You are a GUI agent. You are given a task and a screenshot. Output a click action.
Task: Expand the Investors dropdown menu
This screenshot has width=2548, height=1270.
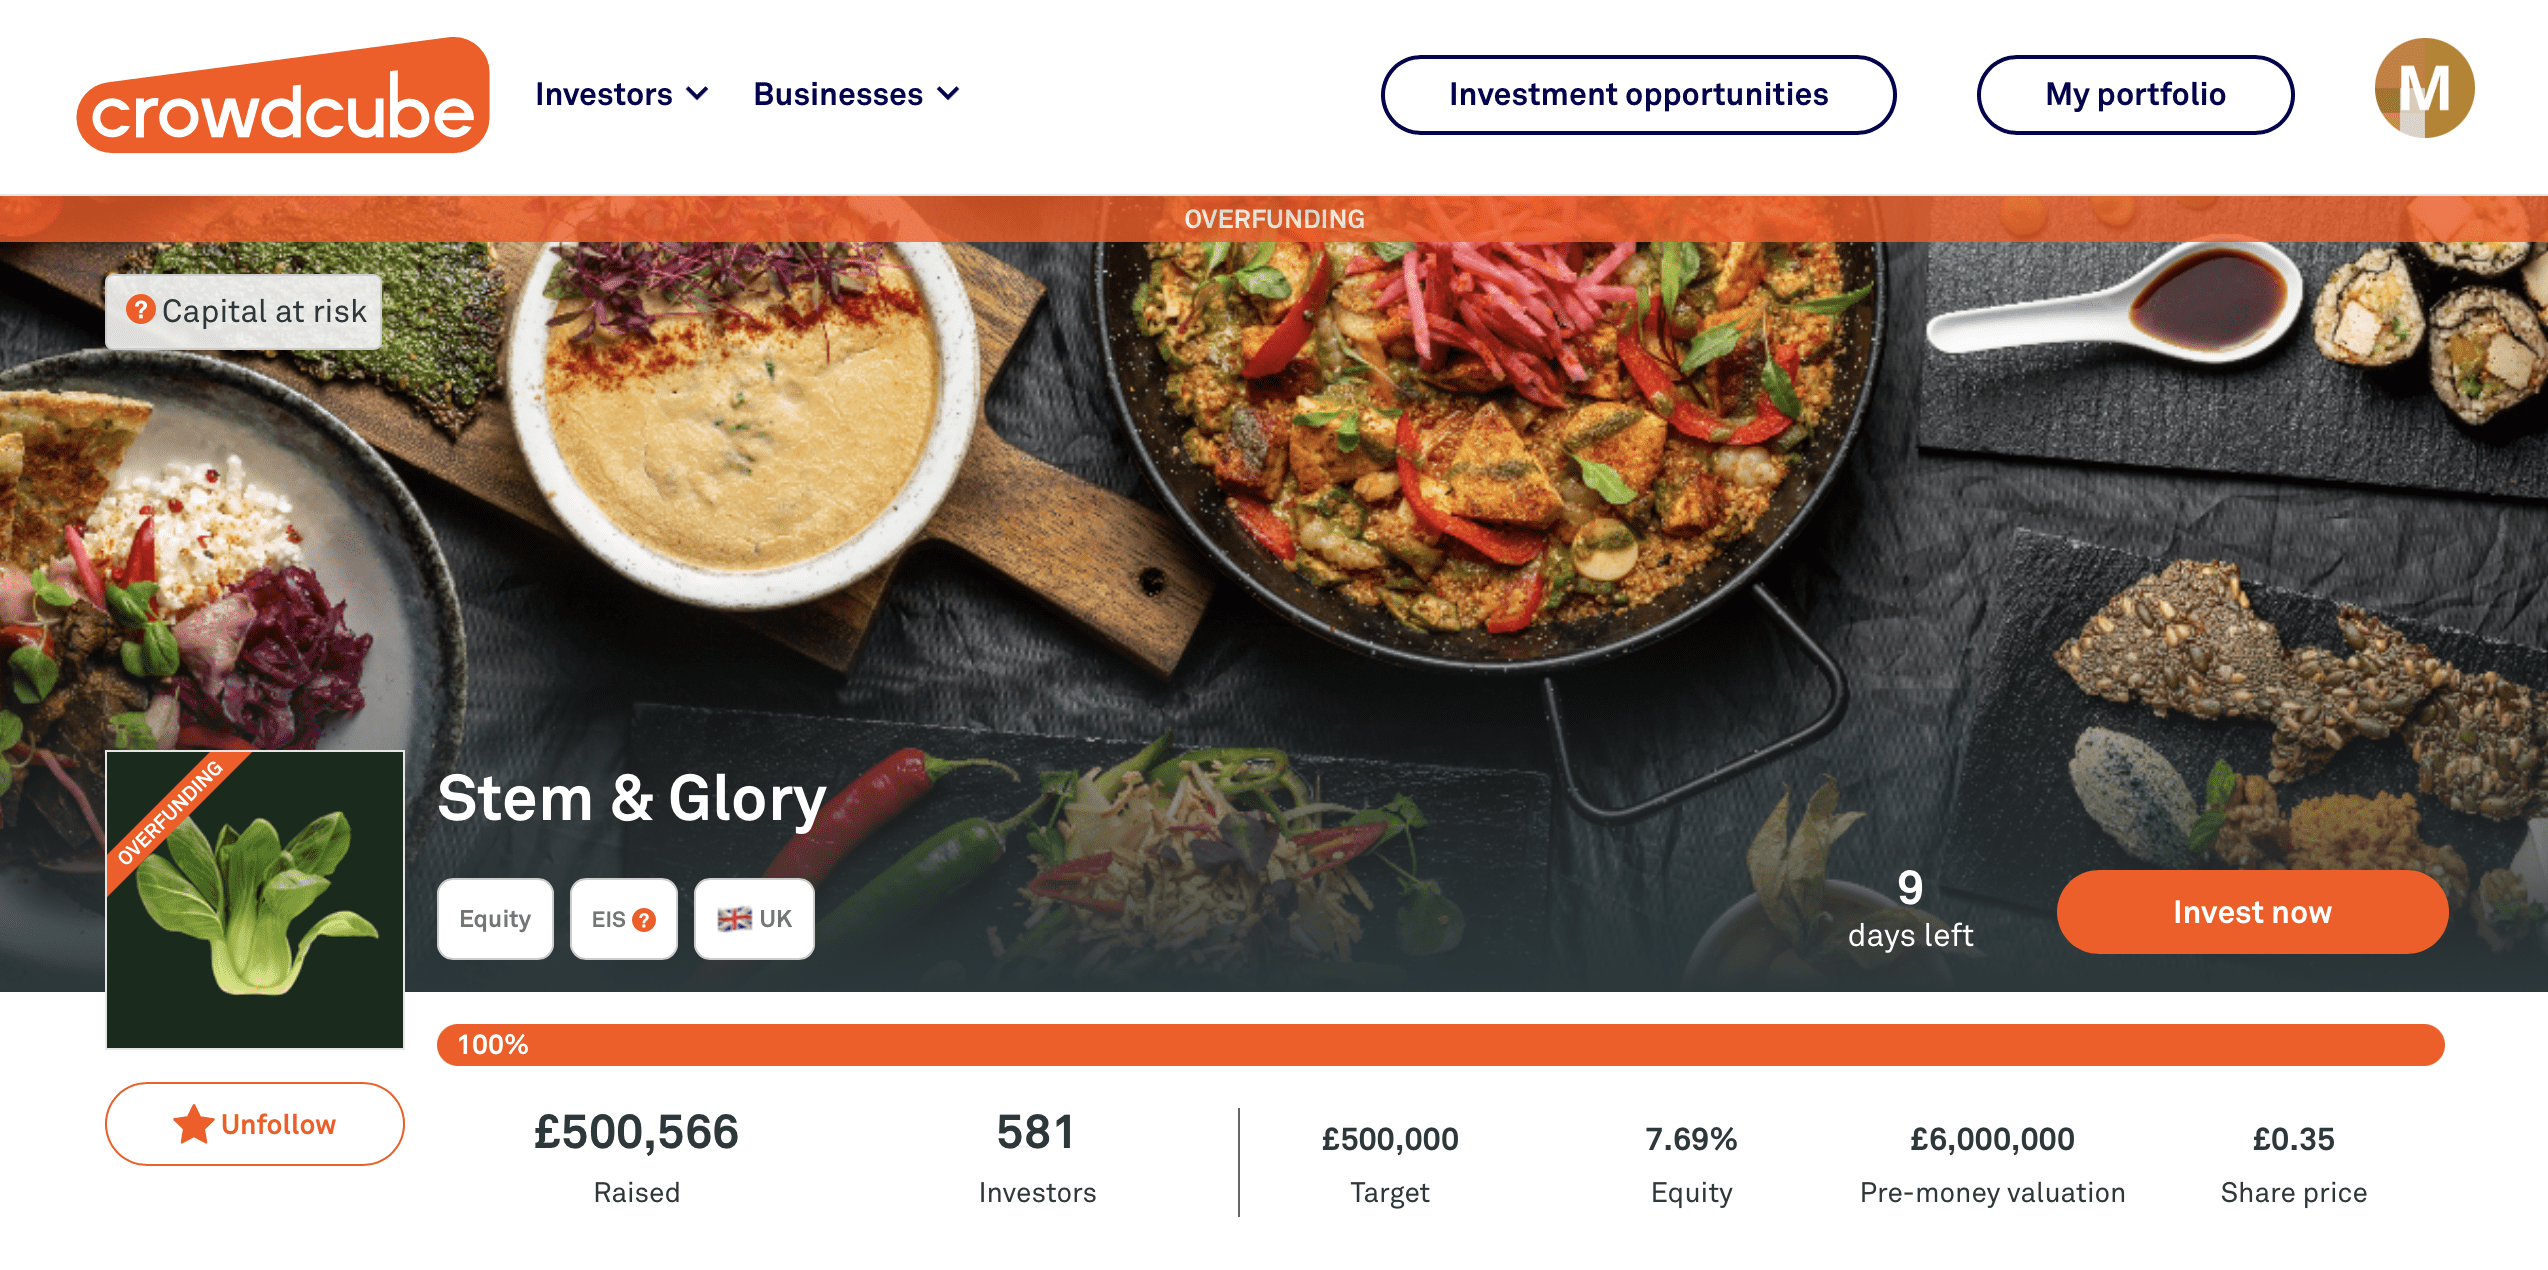click(x=622, y=94)
